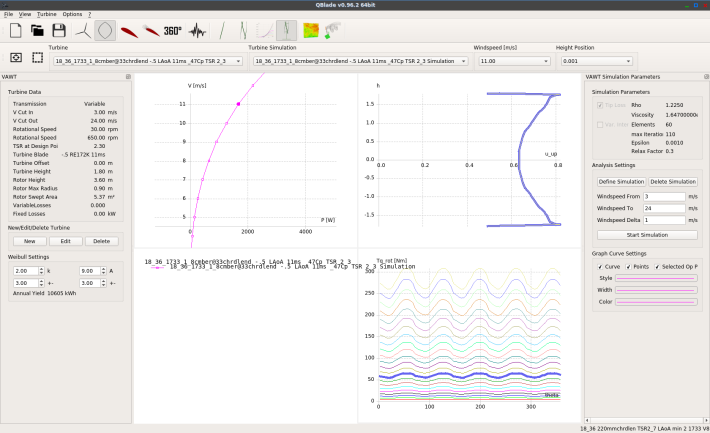
Task: Click the highlighted 11 m/s power curve point
Action: tap(238, 104)
